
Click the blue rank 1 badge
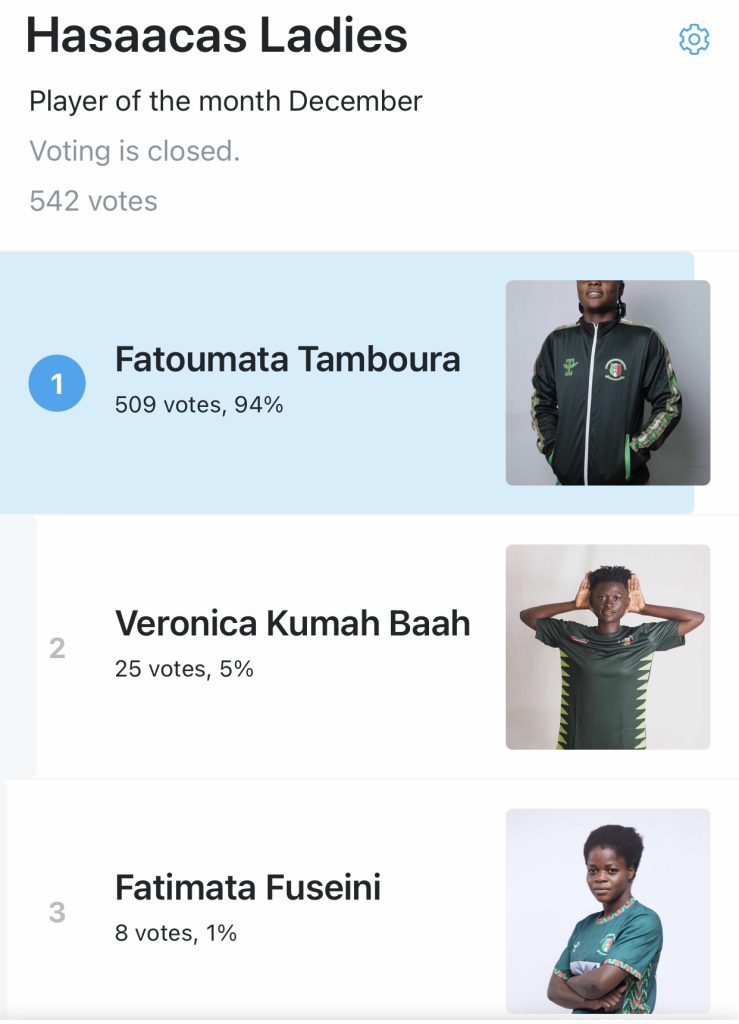[x=57, y=383]
